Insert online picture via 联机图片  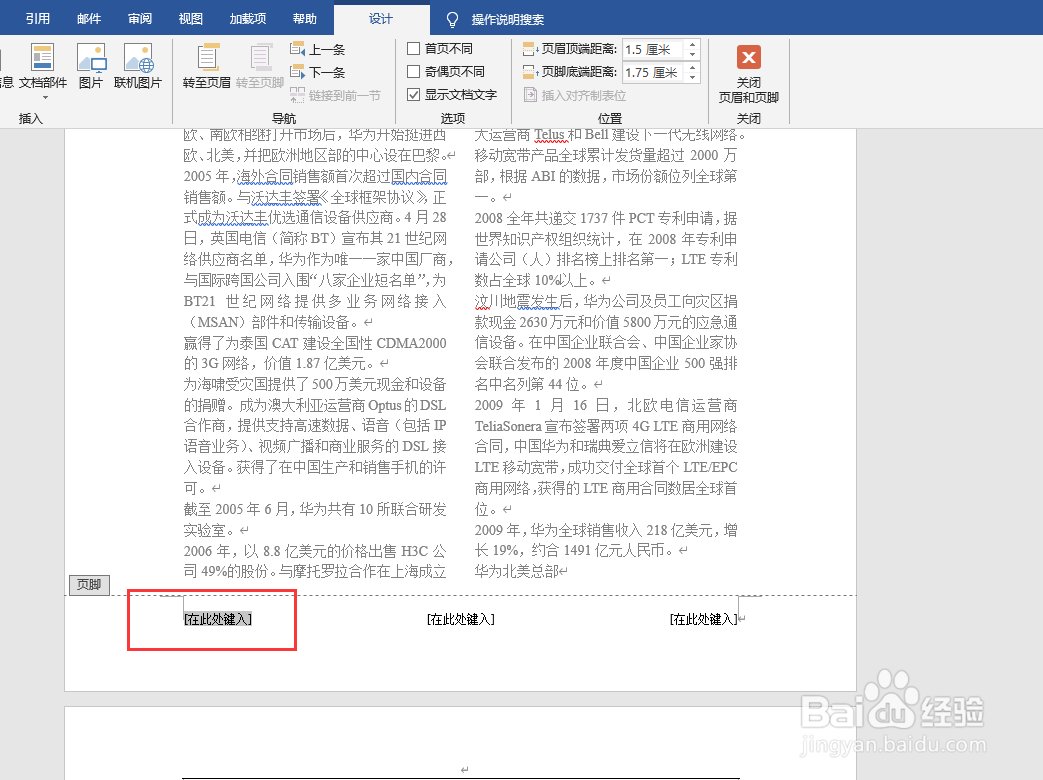tap(138, 66)
